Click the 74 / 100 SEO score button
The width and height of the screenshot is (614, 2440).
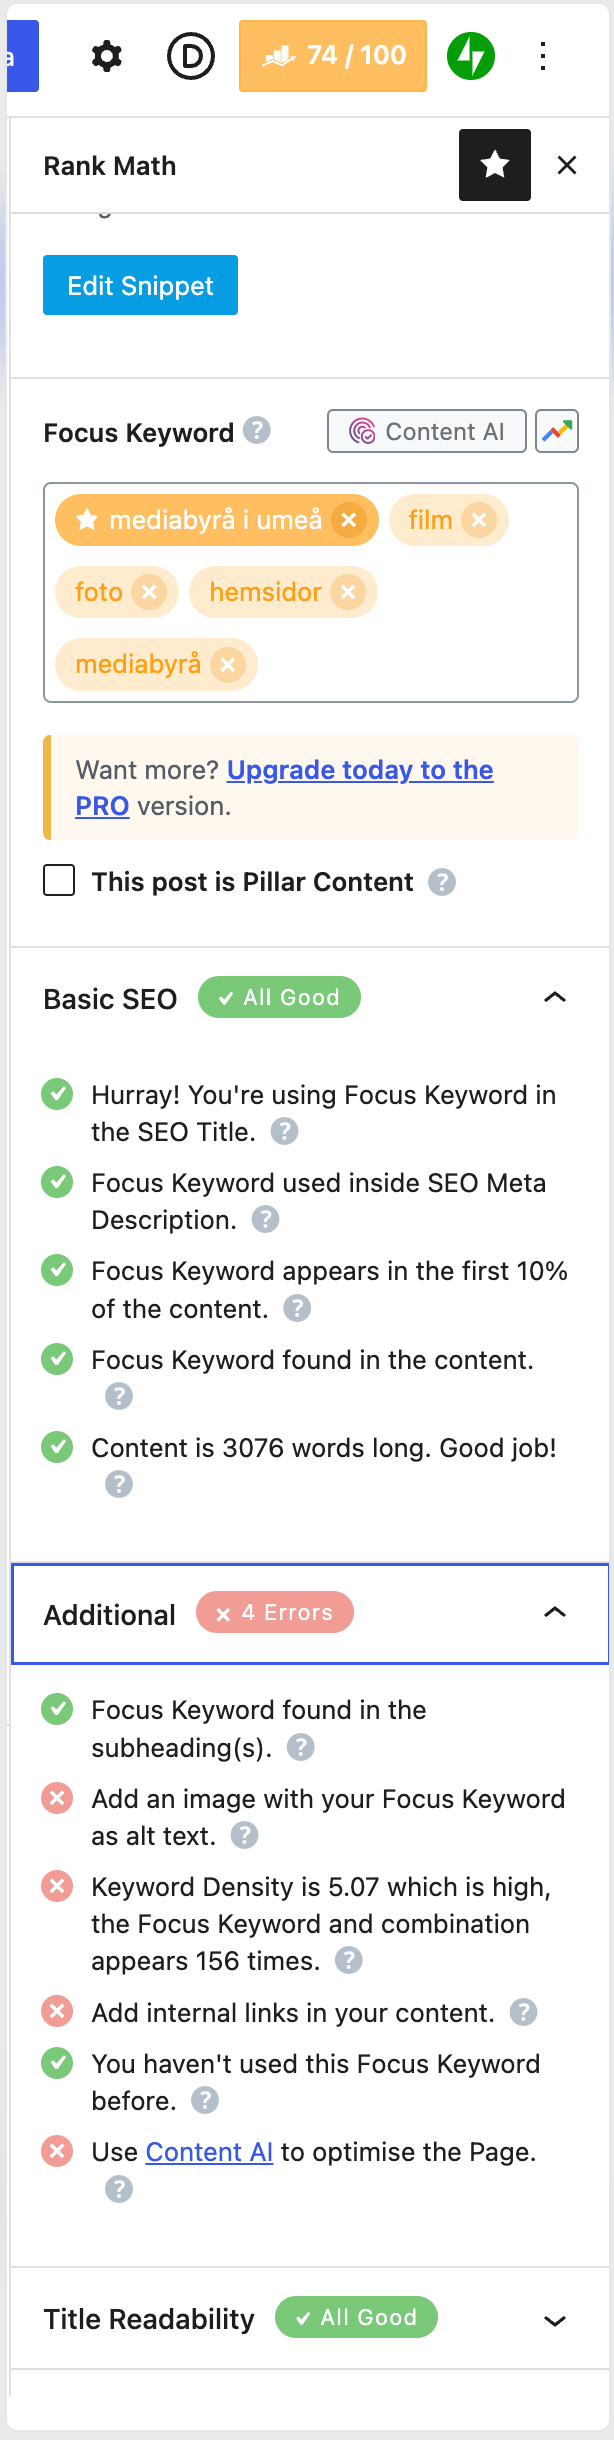point(332,56)
